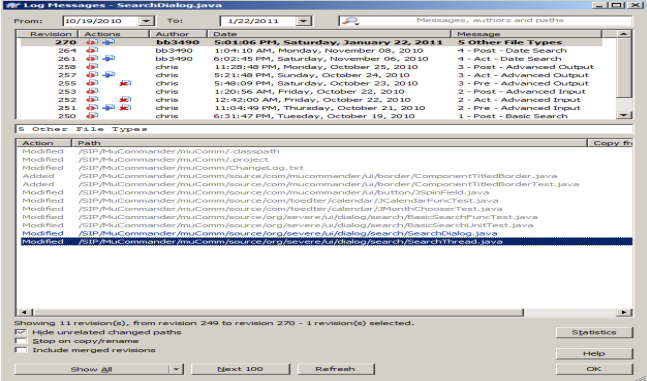Open the Statistics dialog
The width and height of the screenshot is (647, 381).
pyautogui.click(x=594, y=332)
